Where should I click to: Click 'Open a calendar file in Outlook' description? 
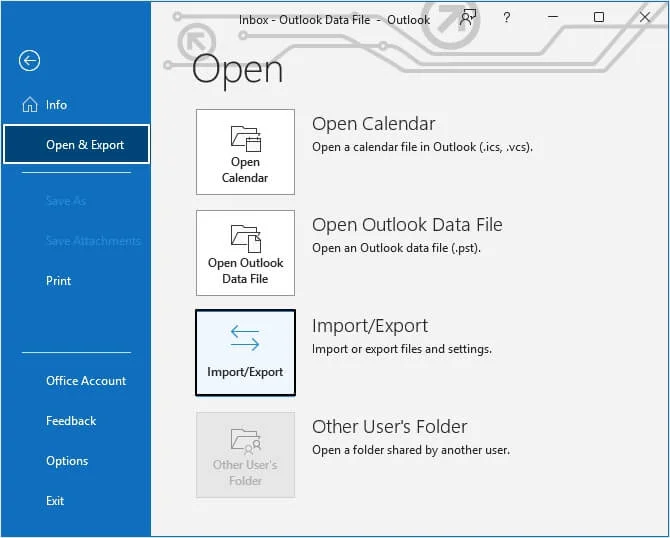click(423, 147)
